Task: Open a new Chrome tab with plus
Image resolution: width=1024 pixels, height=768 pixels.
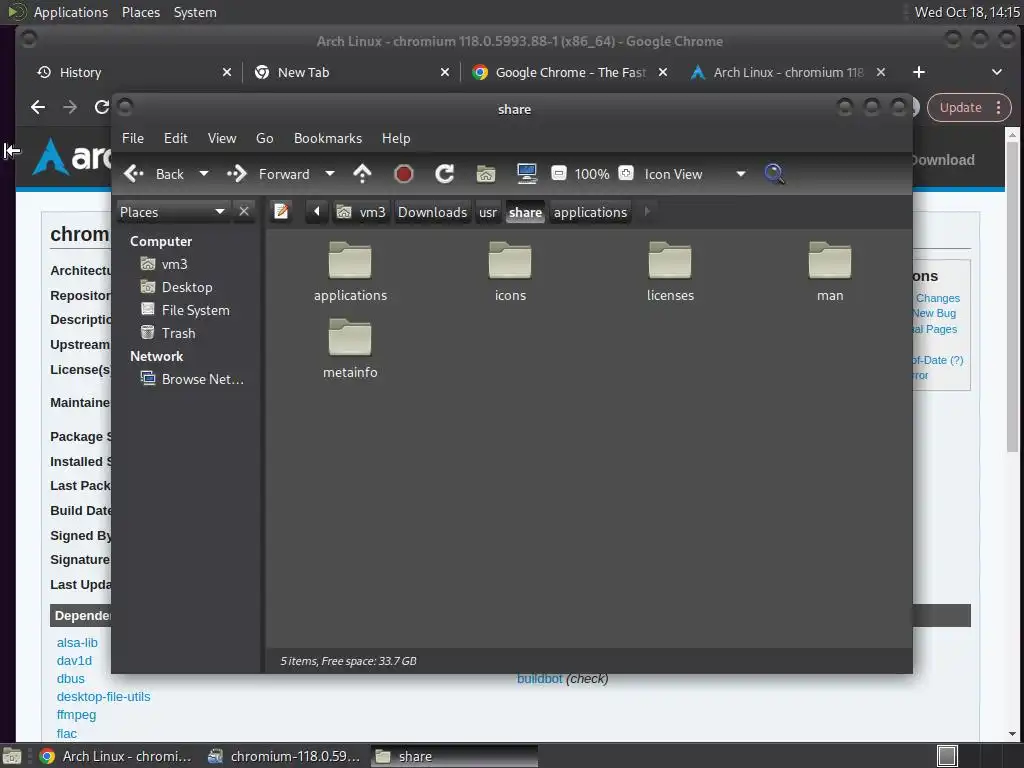Action: point(919,72)
